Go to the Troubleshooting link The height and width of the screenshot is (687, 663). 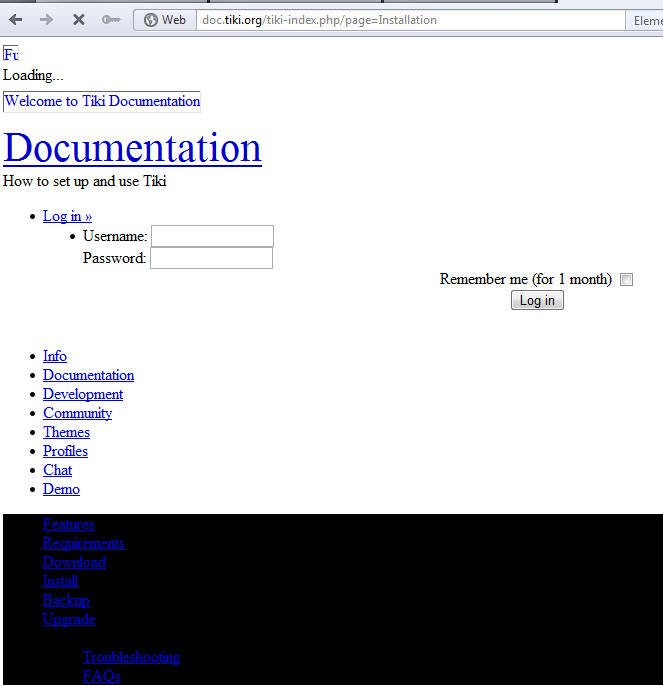pyautogui.click(x=131, y=657)
